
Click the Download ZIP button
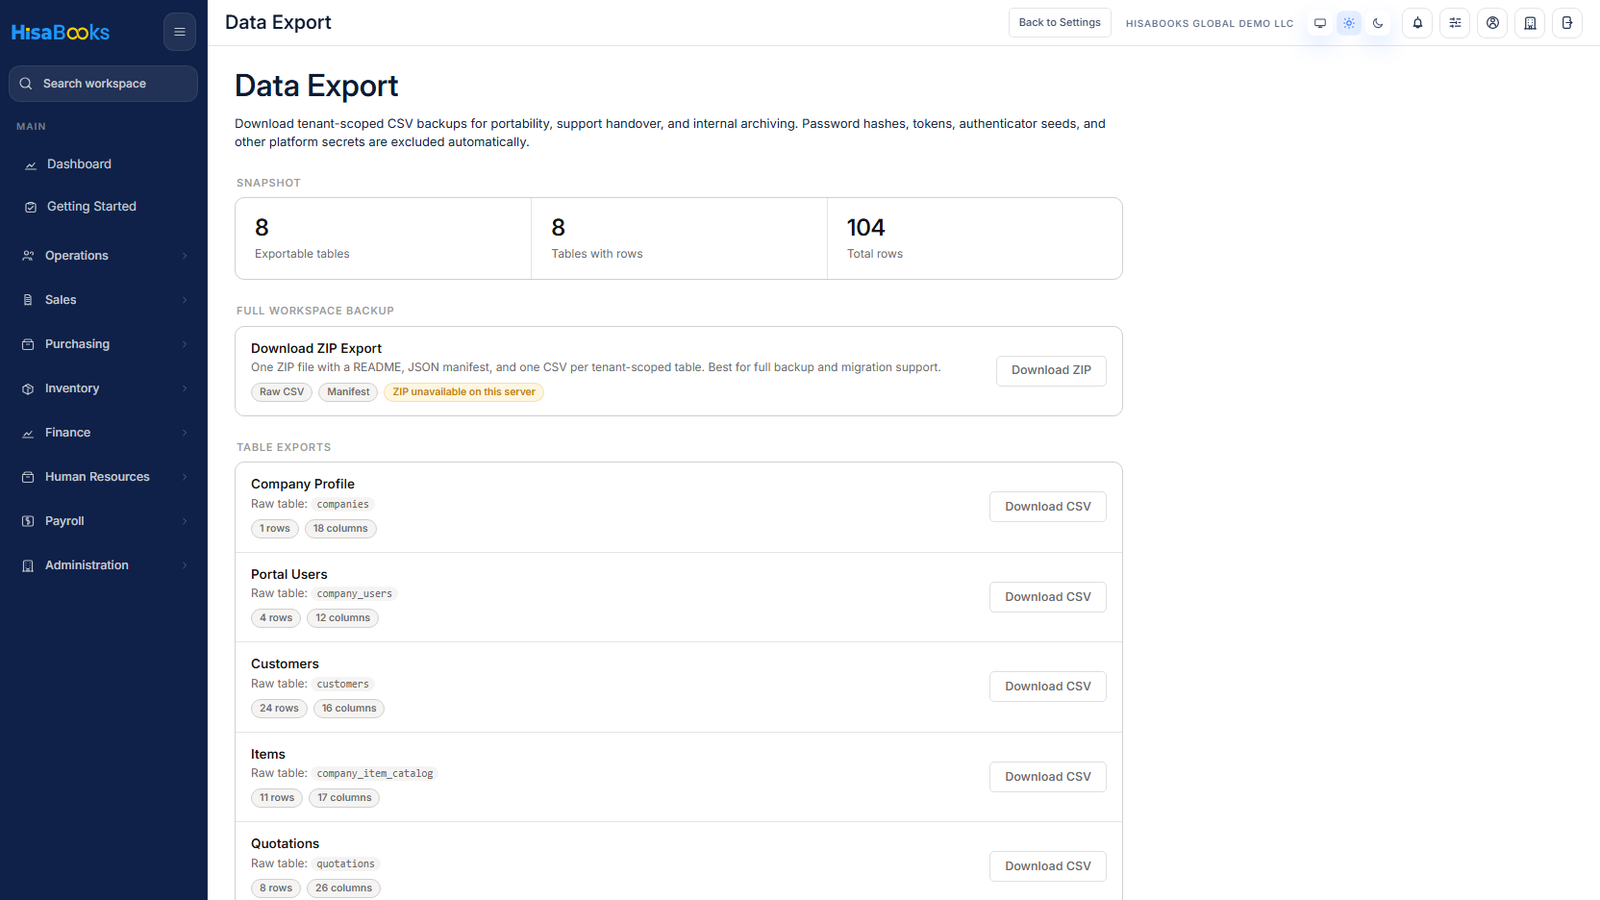point(1051,371)
